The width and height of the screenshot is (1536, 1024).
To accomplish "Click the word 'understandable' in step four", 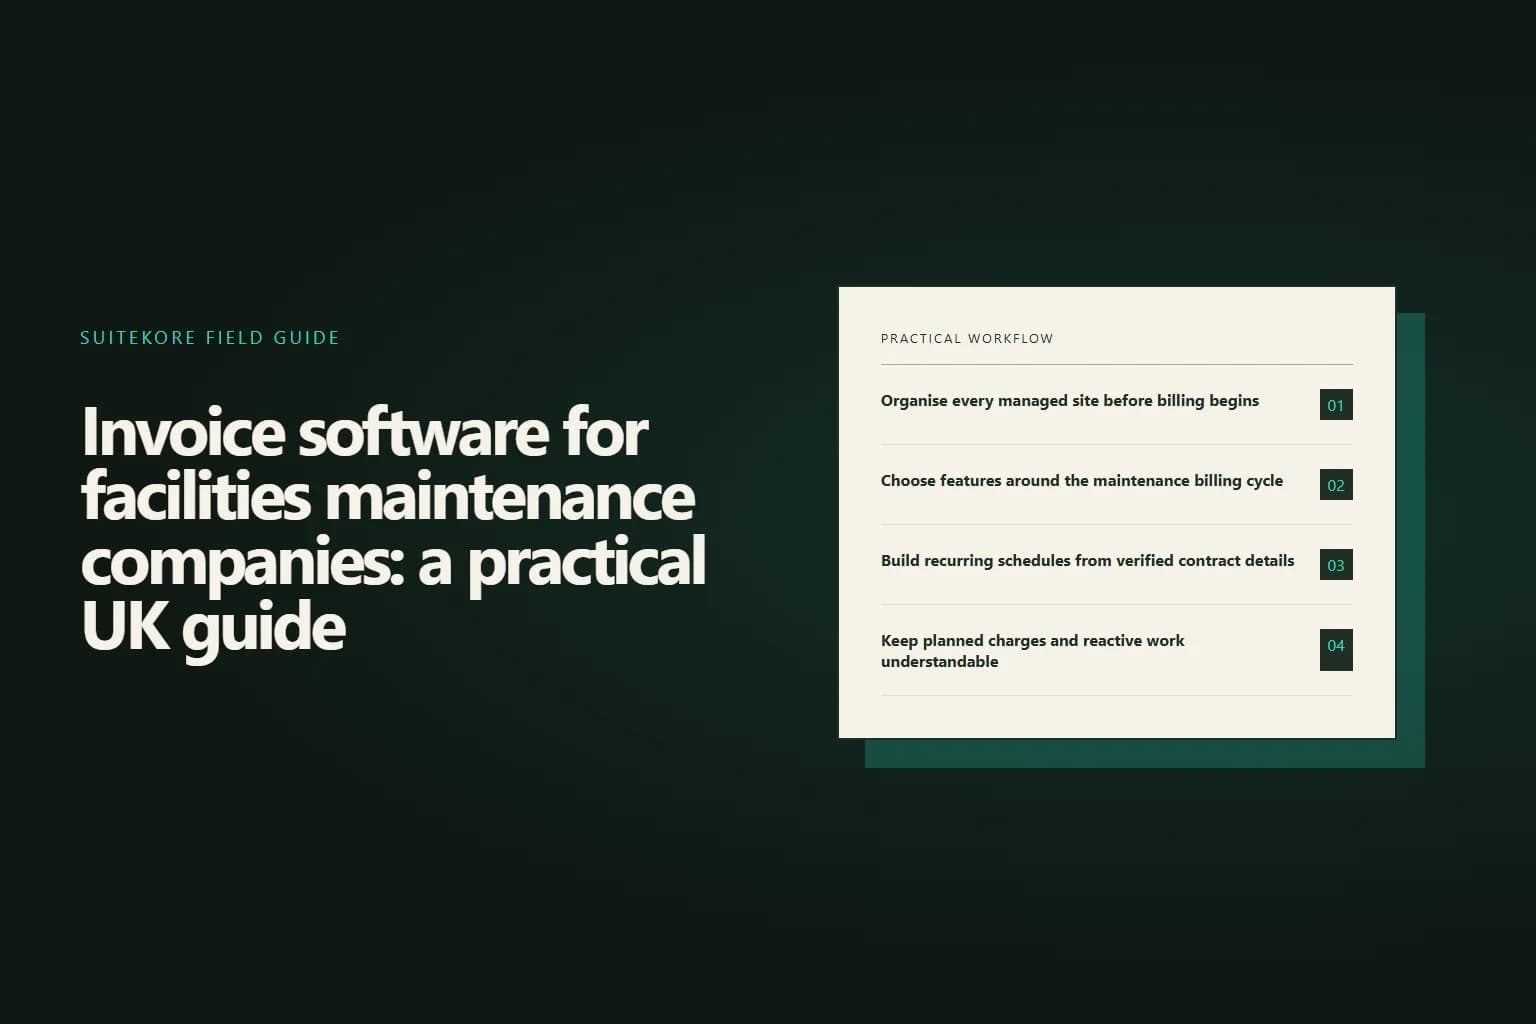I will click(939, 662).
